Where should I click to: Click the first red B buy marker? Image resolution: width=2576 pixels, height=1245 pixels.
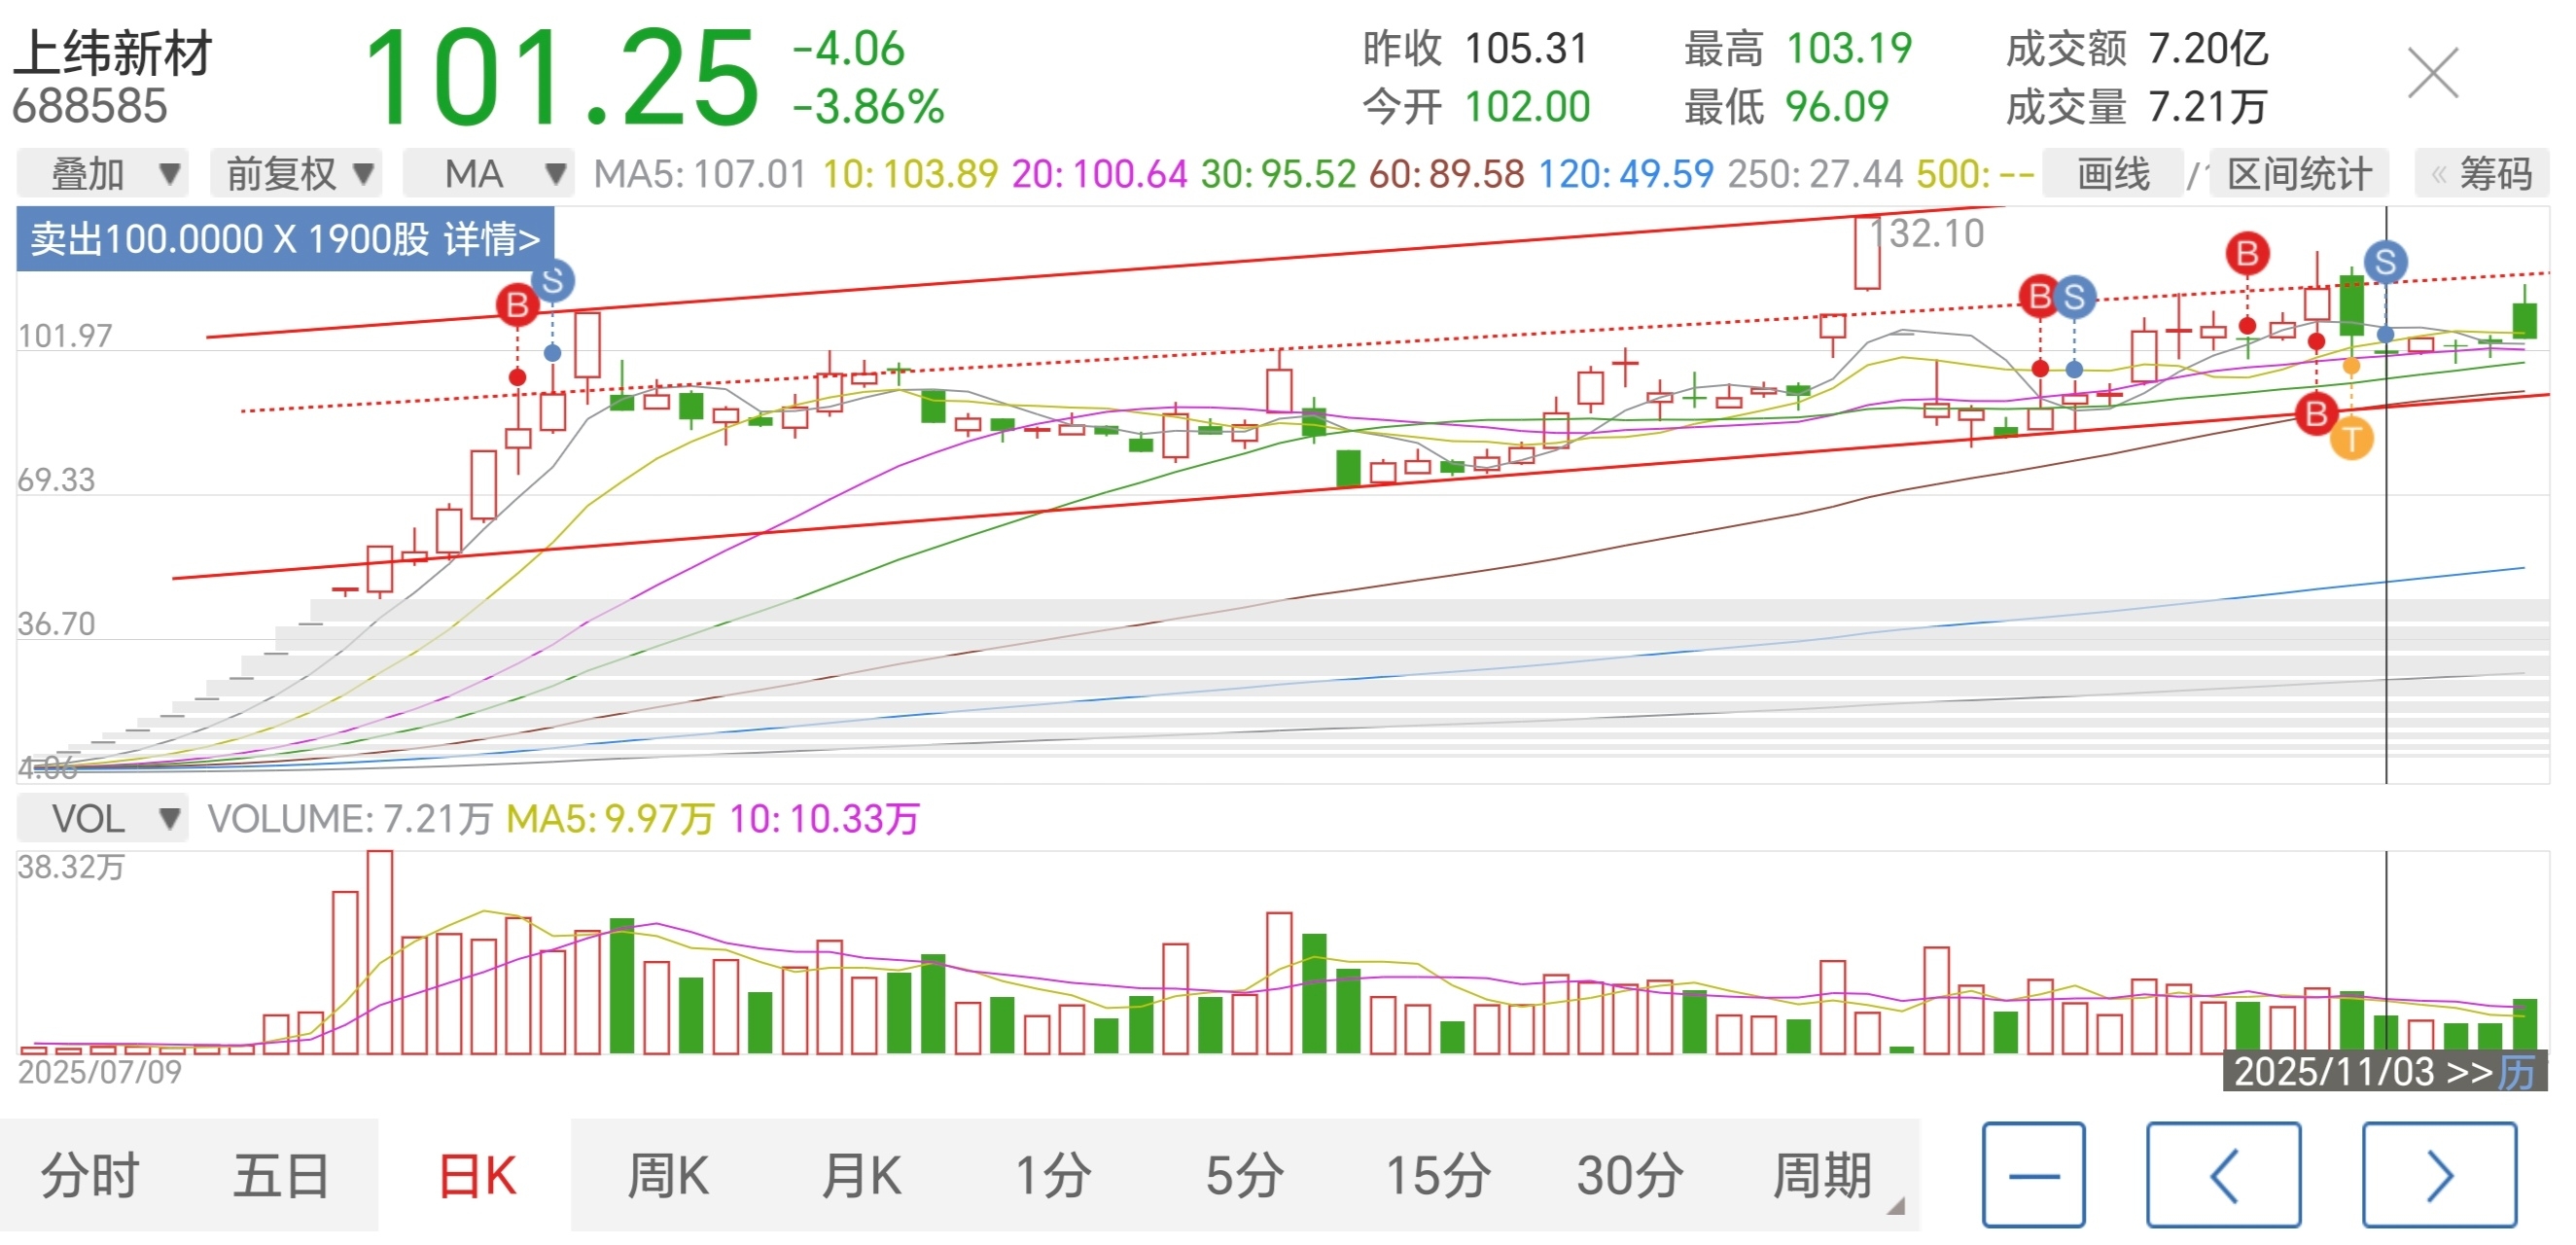(517, 304)
